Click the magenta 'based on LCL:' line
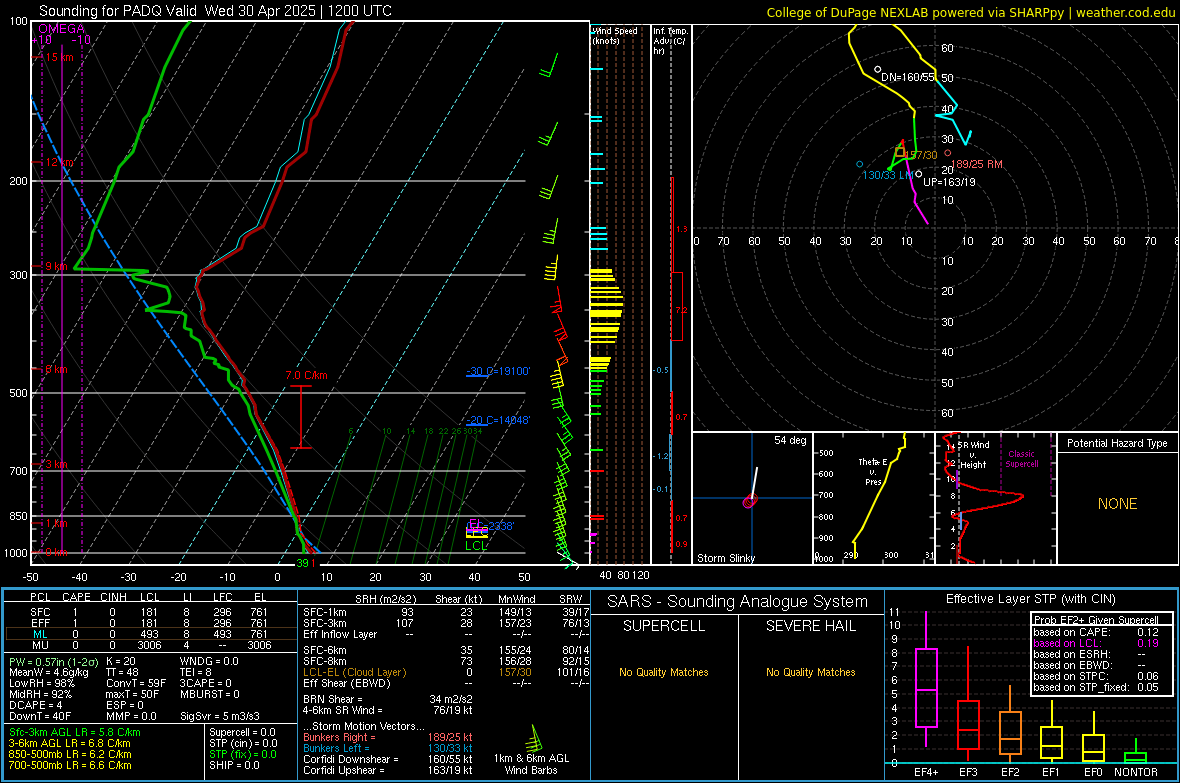The image size is (1180, 783). pos(1096,643)
